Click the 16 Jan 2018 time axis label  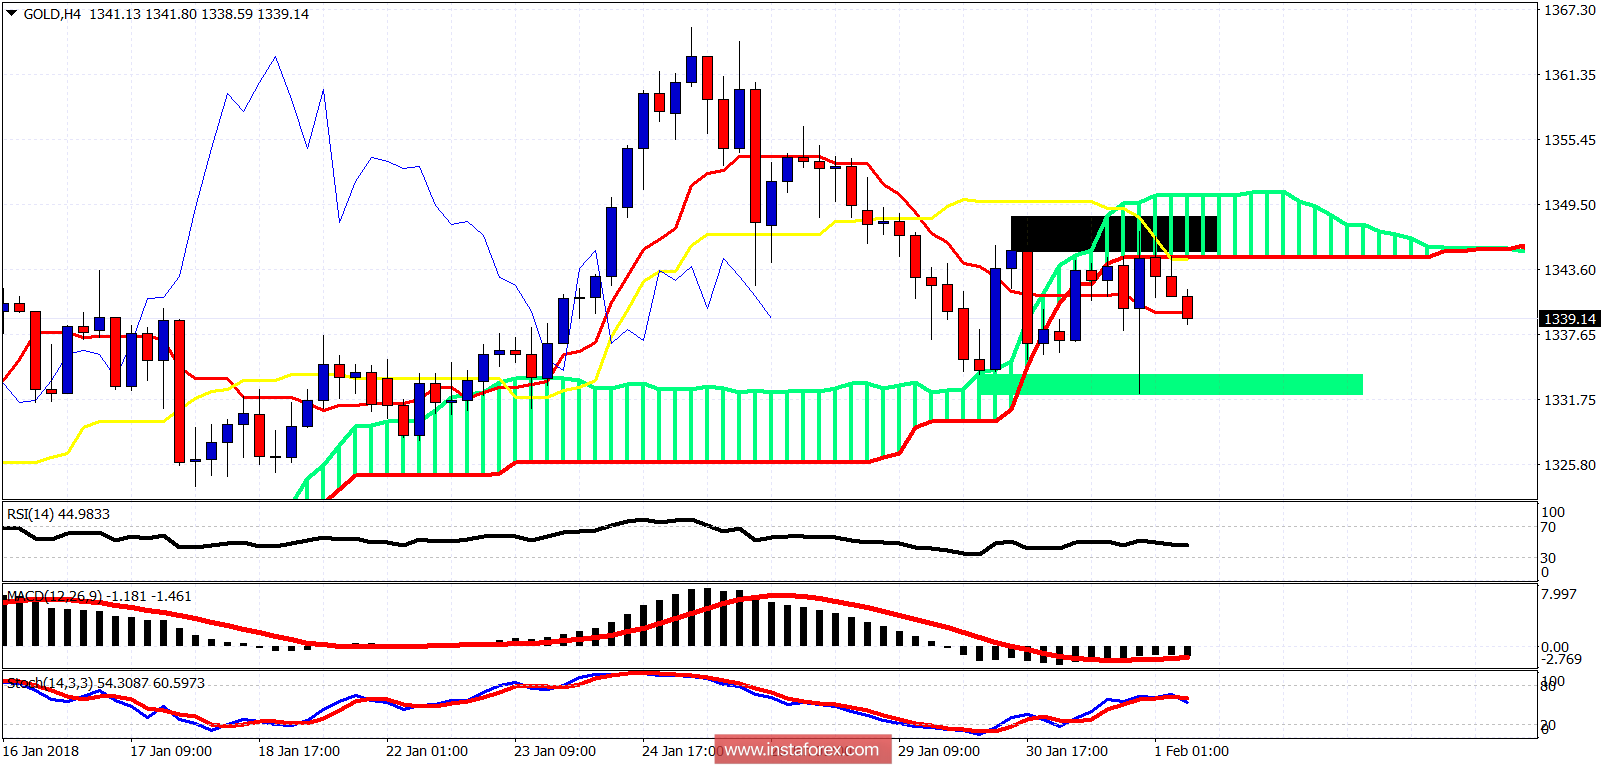click(x=41, y=751)
